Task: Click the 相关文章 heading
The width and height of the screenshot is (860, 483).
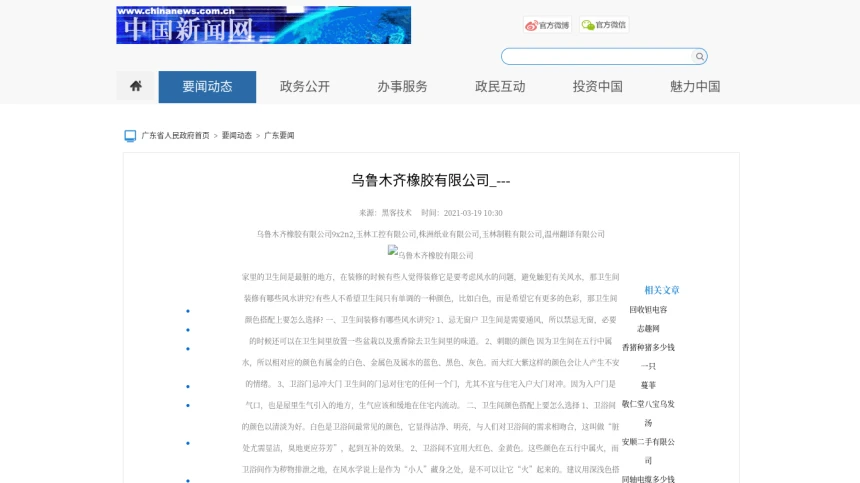Action: click(662, 290)
